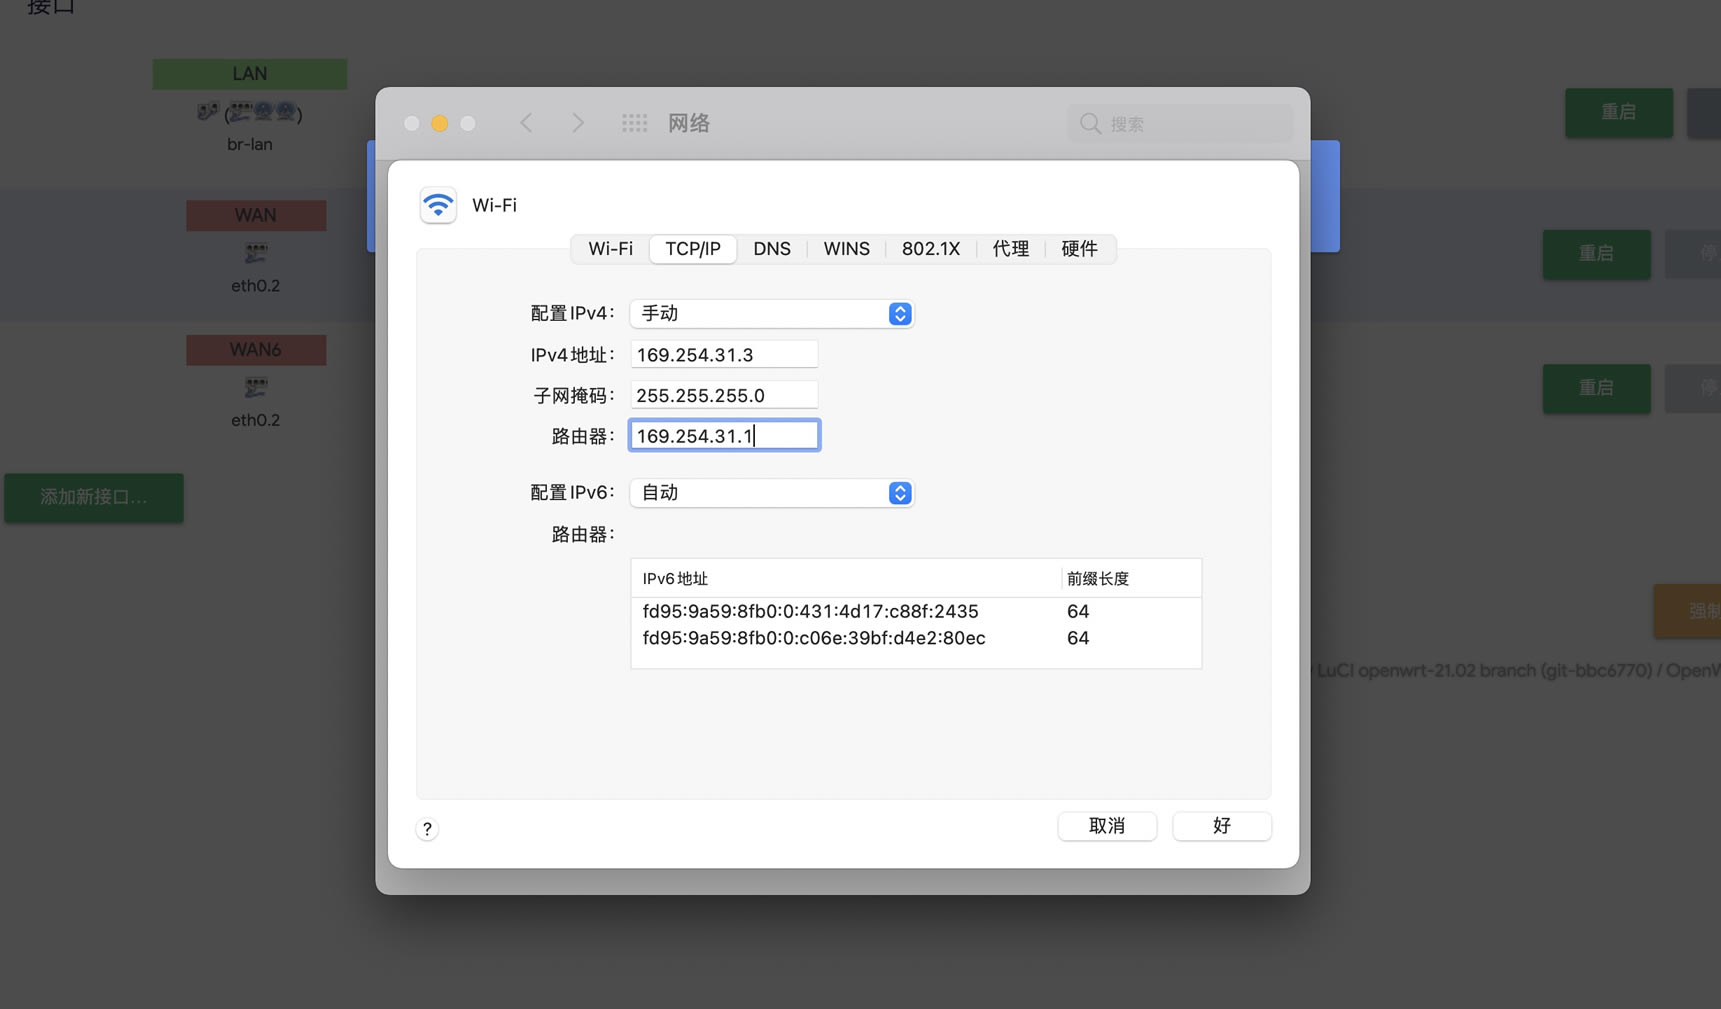Click the 取消 button to cancel
The width and height of the screenshot is (1721, 1009).
[1107, 826]
